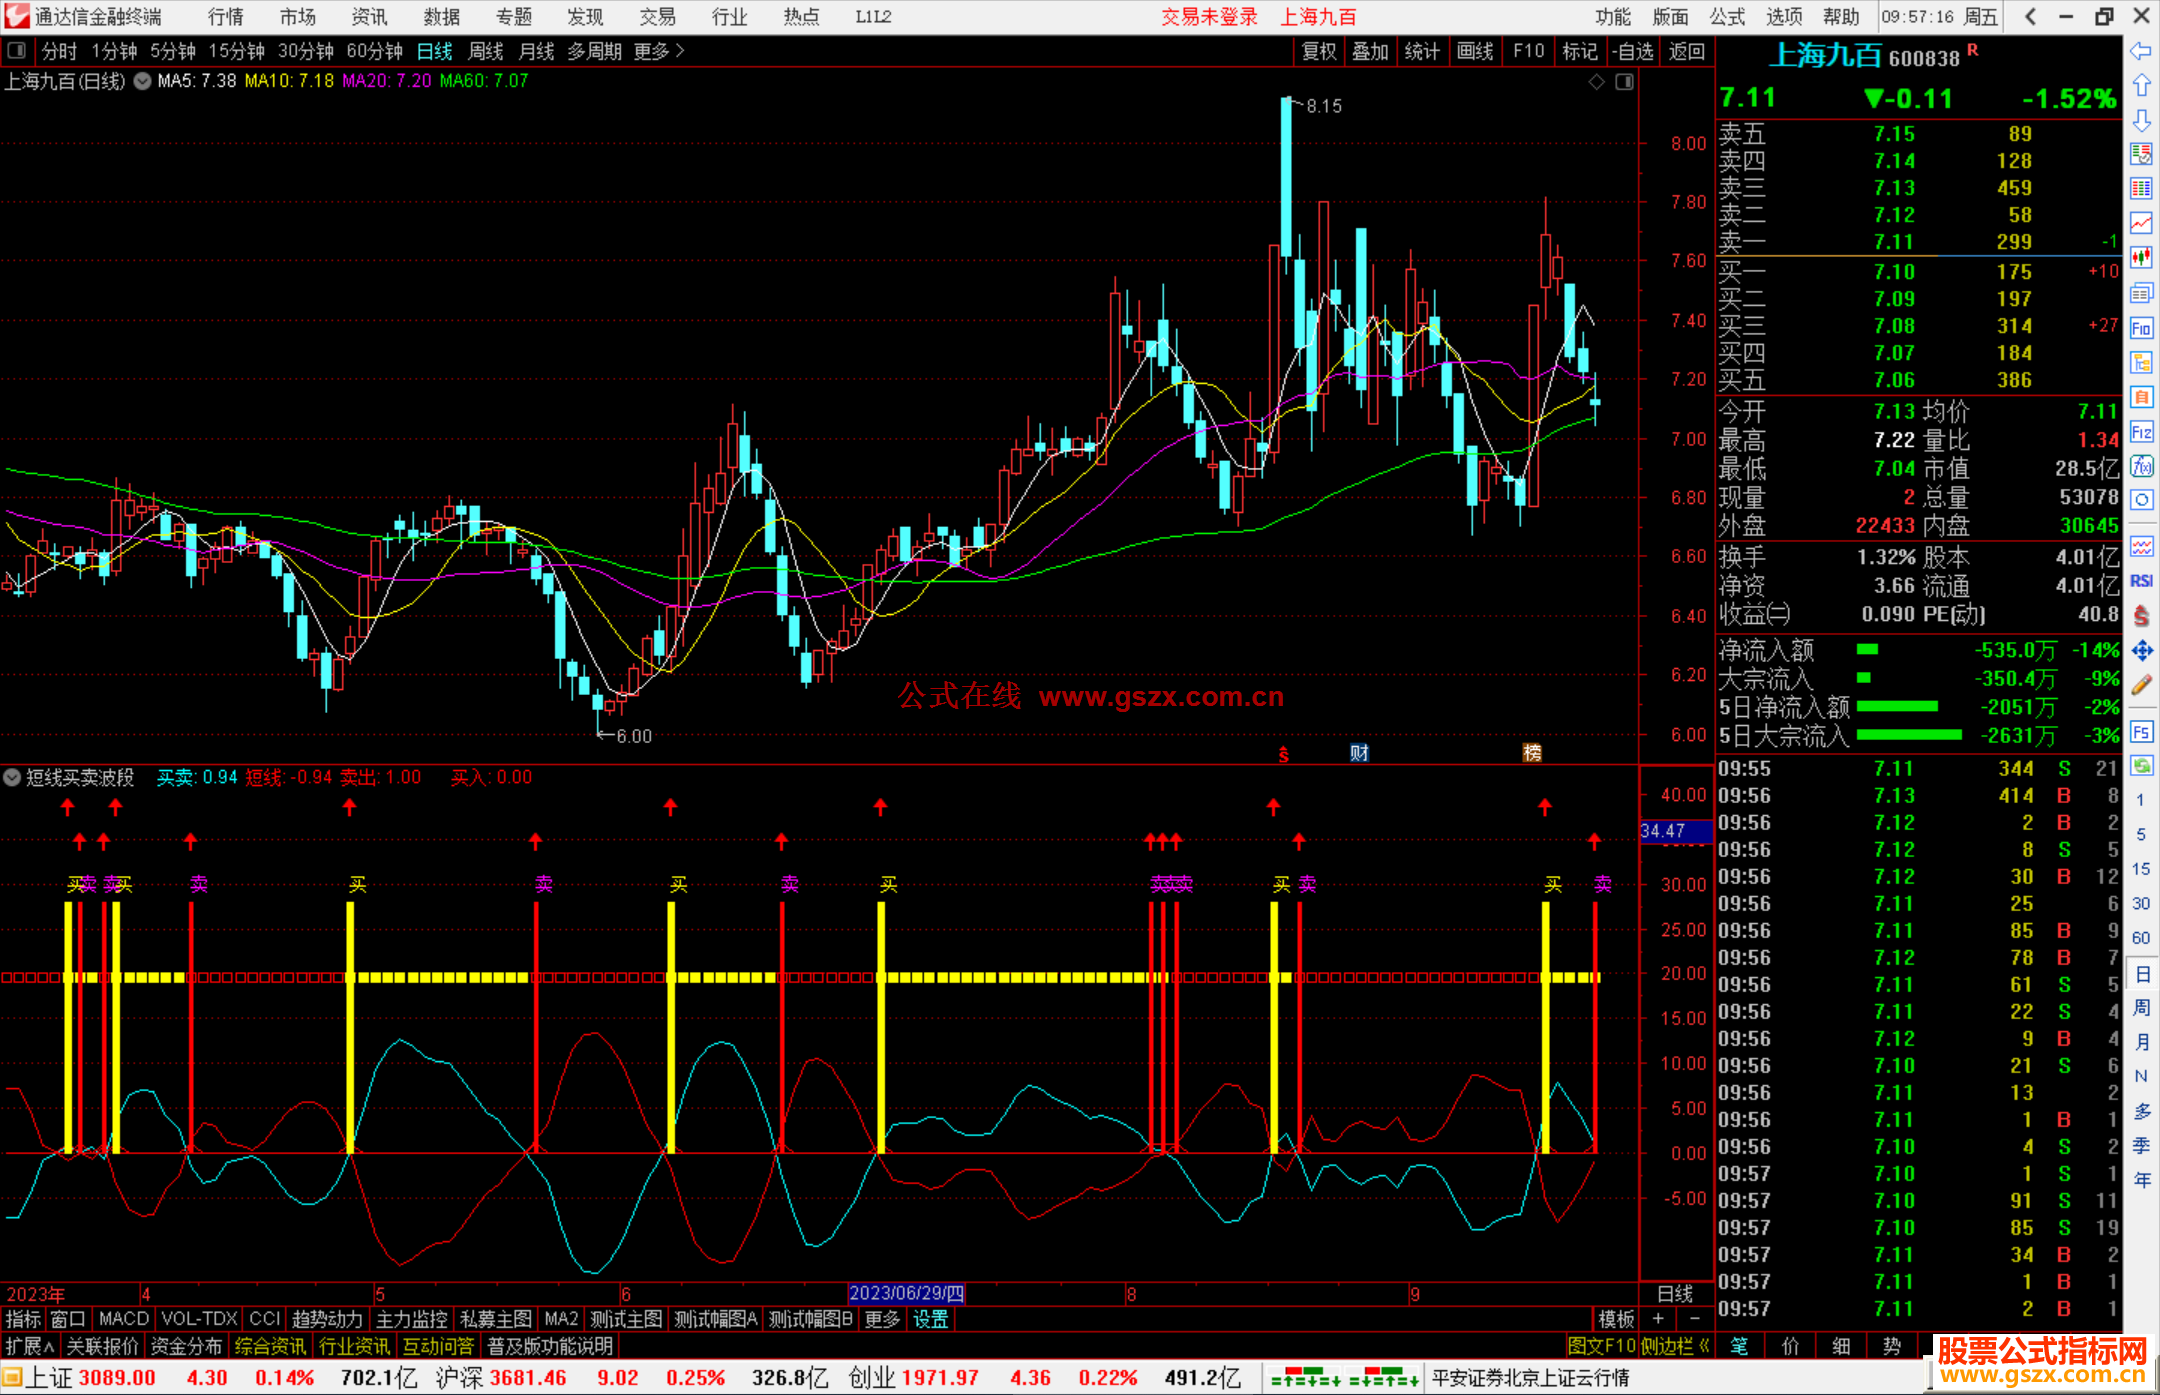Select the 月 monthly period in sidebar

point(2141,1042)
